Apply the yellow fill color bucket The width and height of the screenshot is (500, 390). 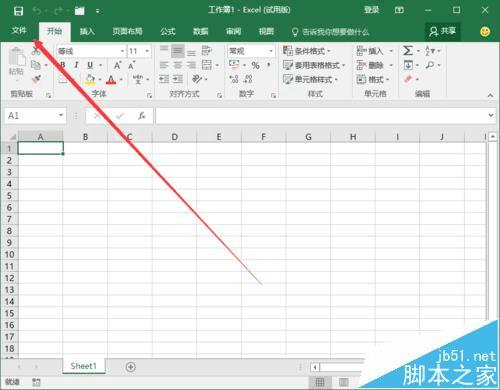90,79
